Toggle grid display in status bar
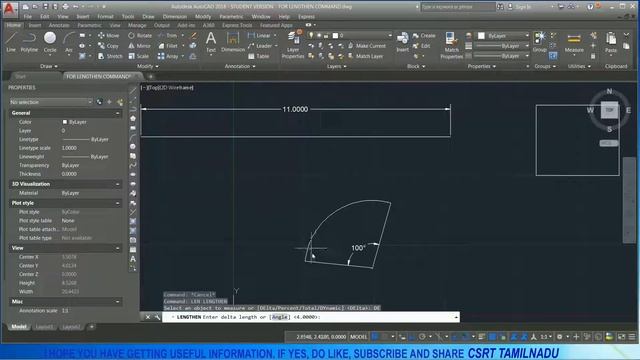This screenshot has width=640, height=360. coord(375,337)
